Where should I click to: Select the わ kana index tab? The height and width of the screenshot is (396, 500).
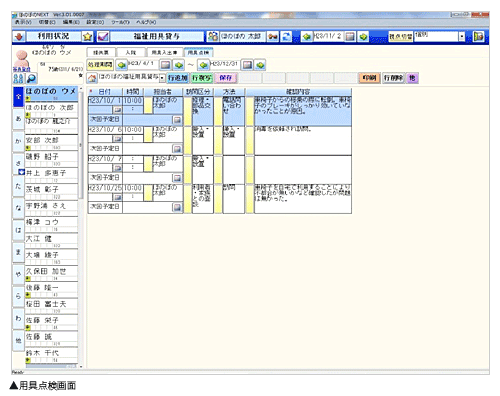(x=19, y=318)
